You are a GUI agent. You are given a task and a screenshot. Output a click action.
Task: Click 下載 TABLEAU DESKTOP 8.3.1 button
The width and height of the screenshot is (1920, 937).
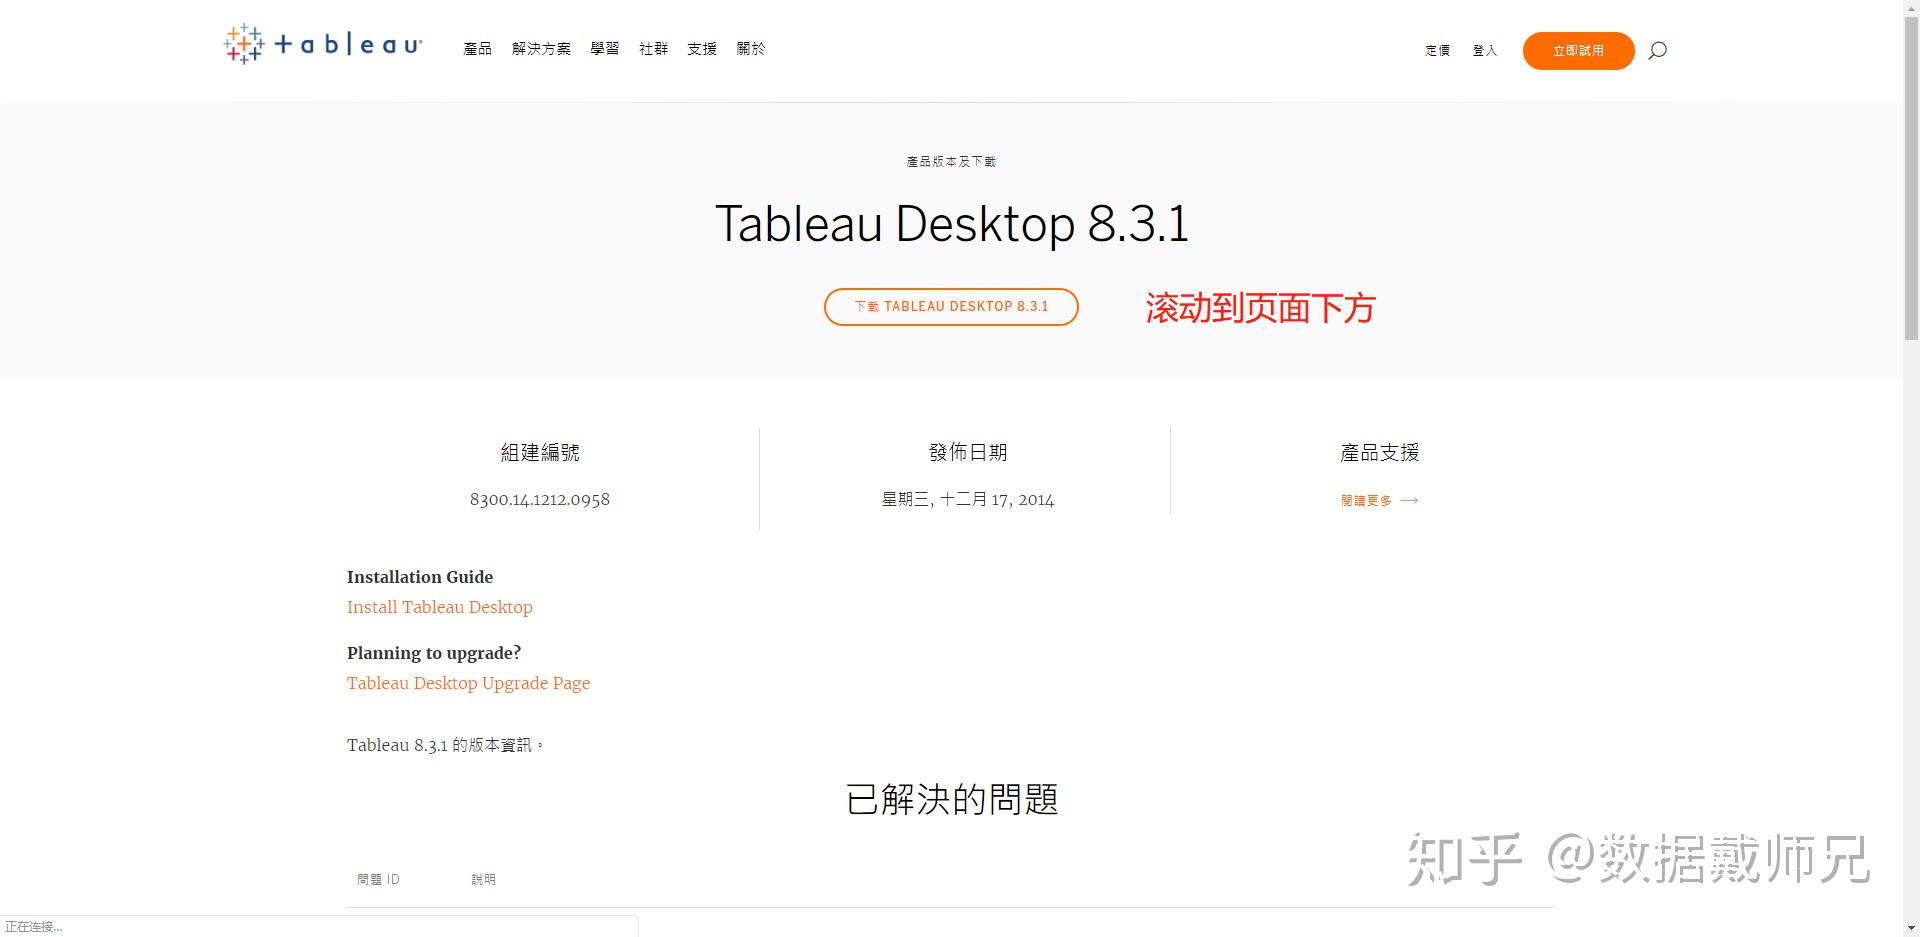[951, 307]
